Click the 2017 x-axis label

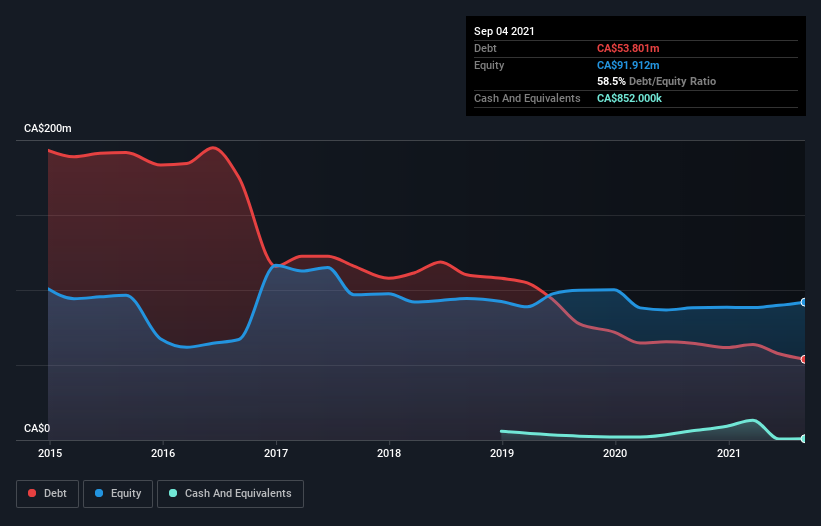(x=276, y=453)
